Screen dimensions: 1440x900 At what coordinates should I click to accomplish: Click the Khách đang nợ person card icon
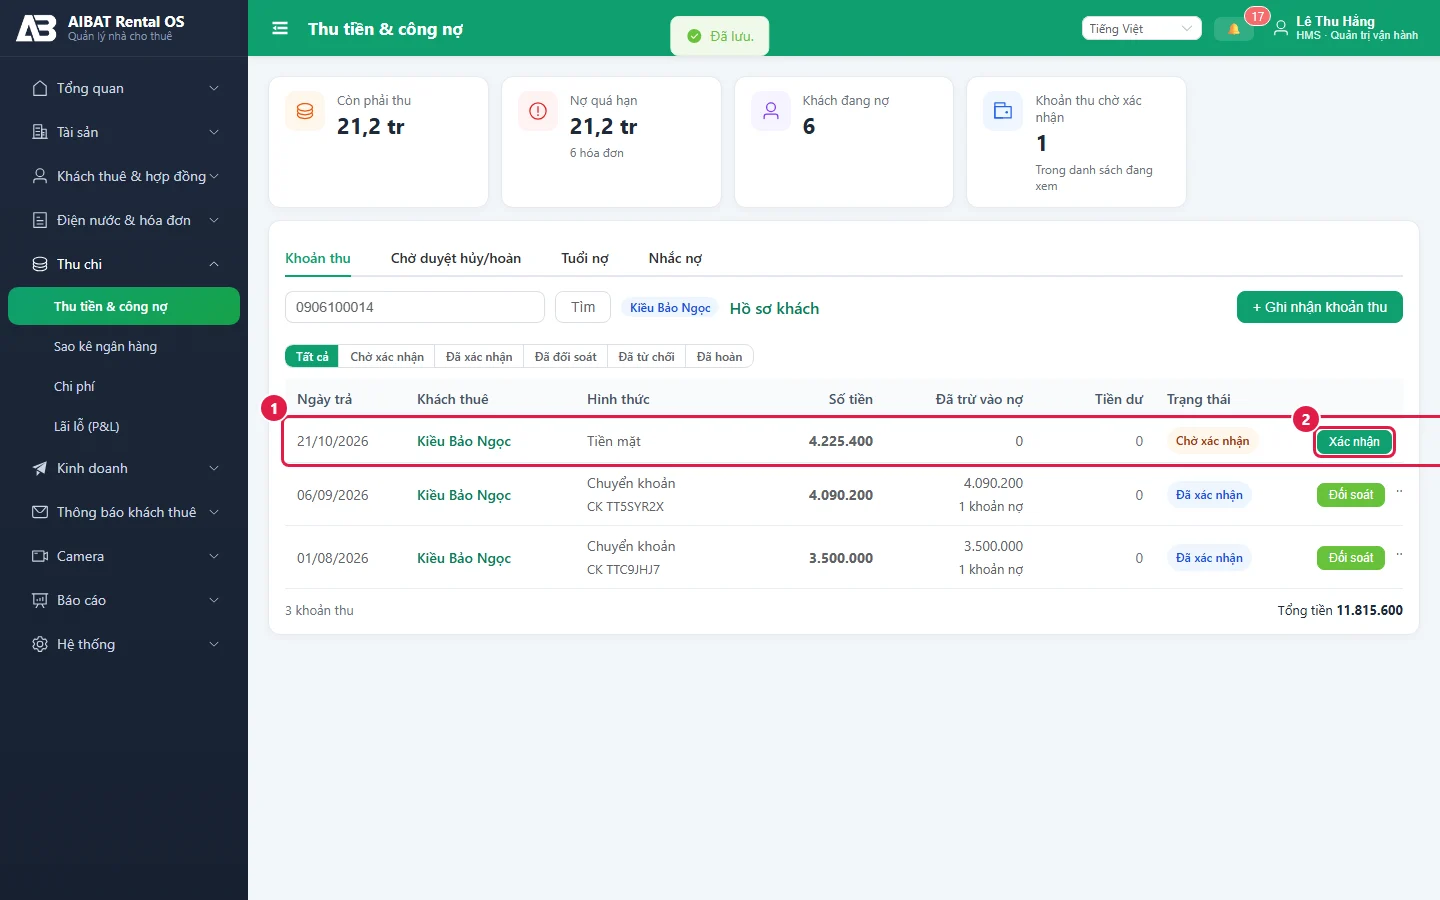tap(771, 111)
